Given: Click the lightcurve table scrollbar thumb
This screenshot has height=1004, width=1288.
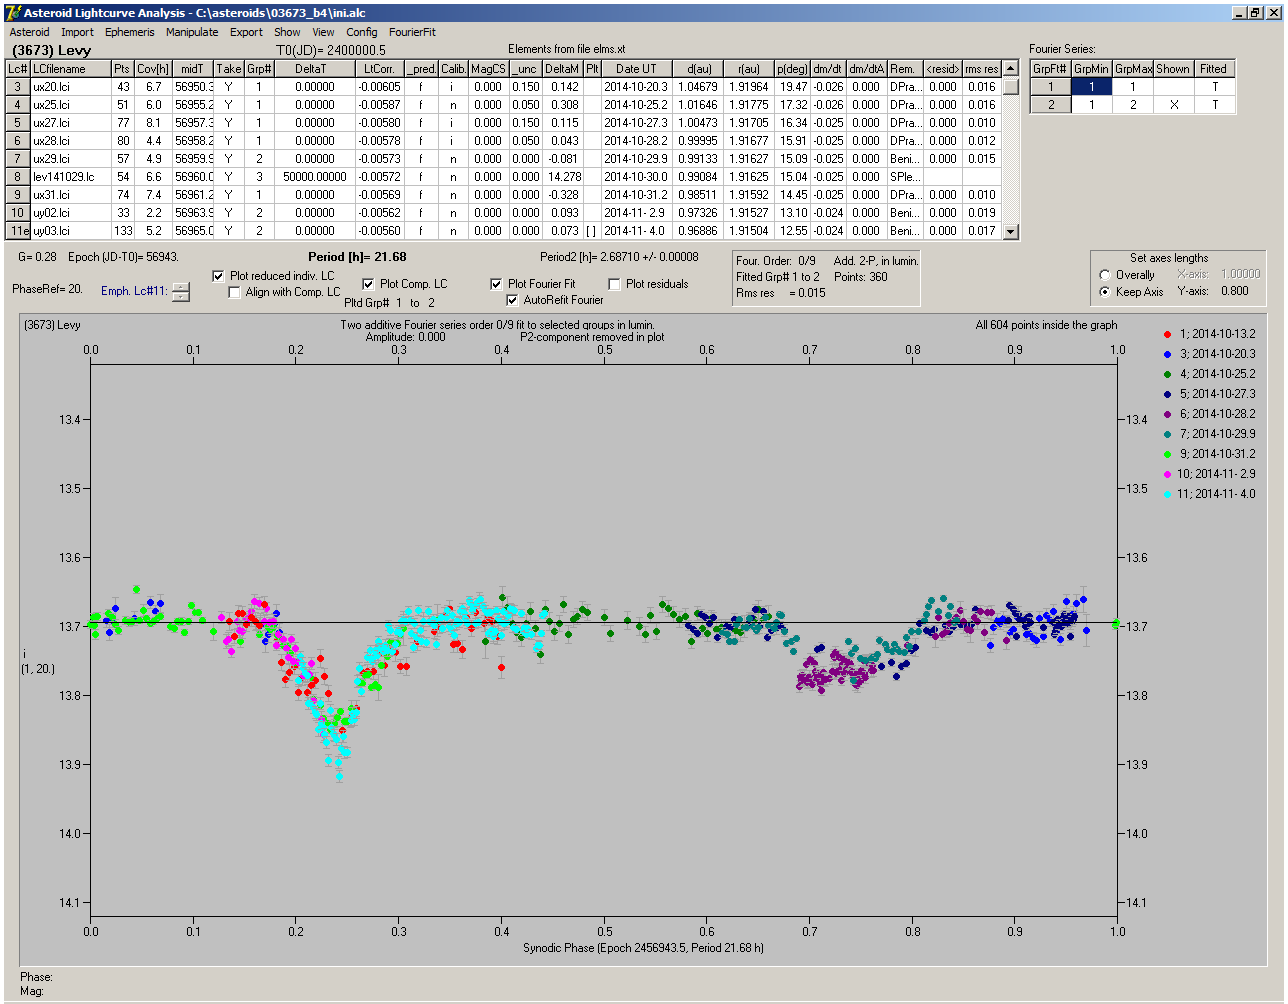Looking at the screenshot, I should (x=1011, y=86).
